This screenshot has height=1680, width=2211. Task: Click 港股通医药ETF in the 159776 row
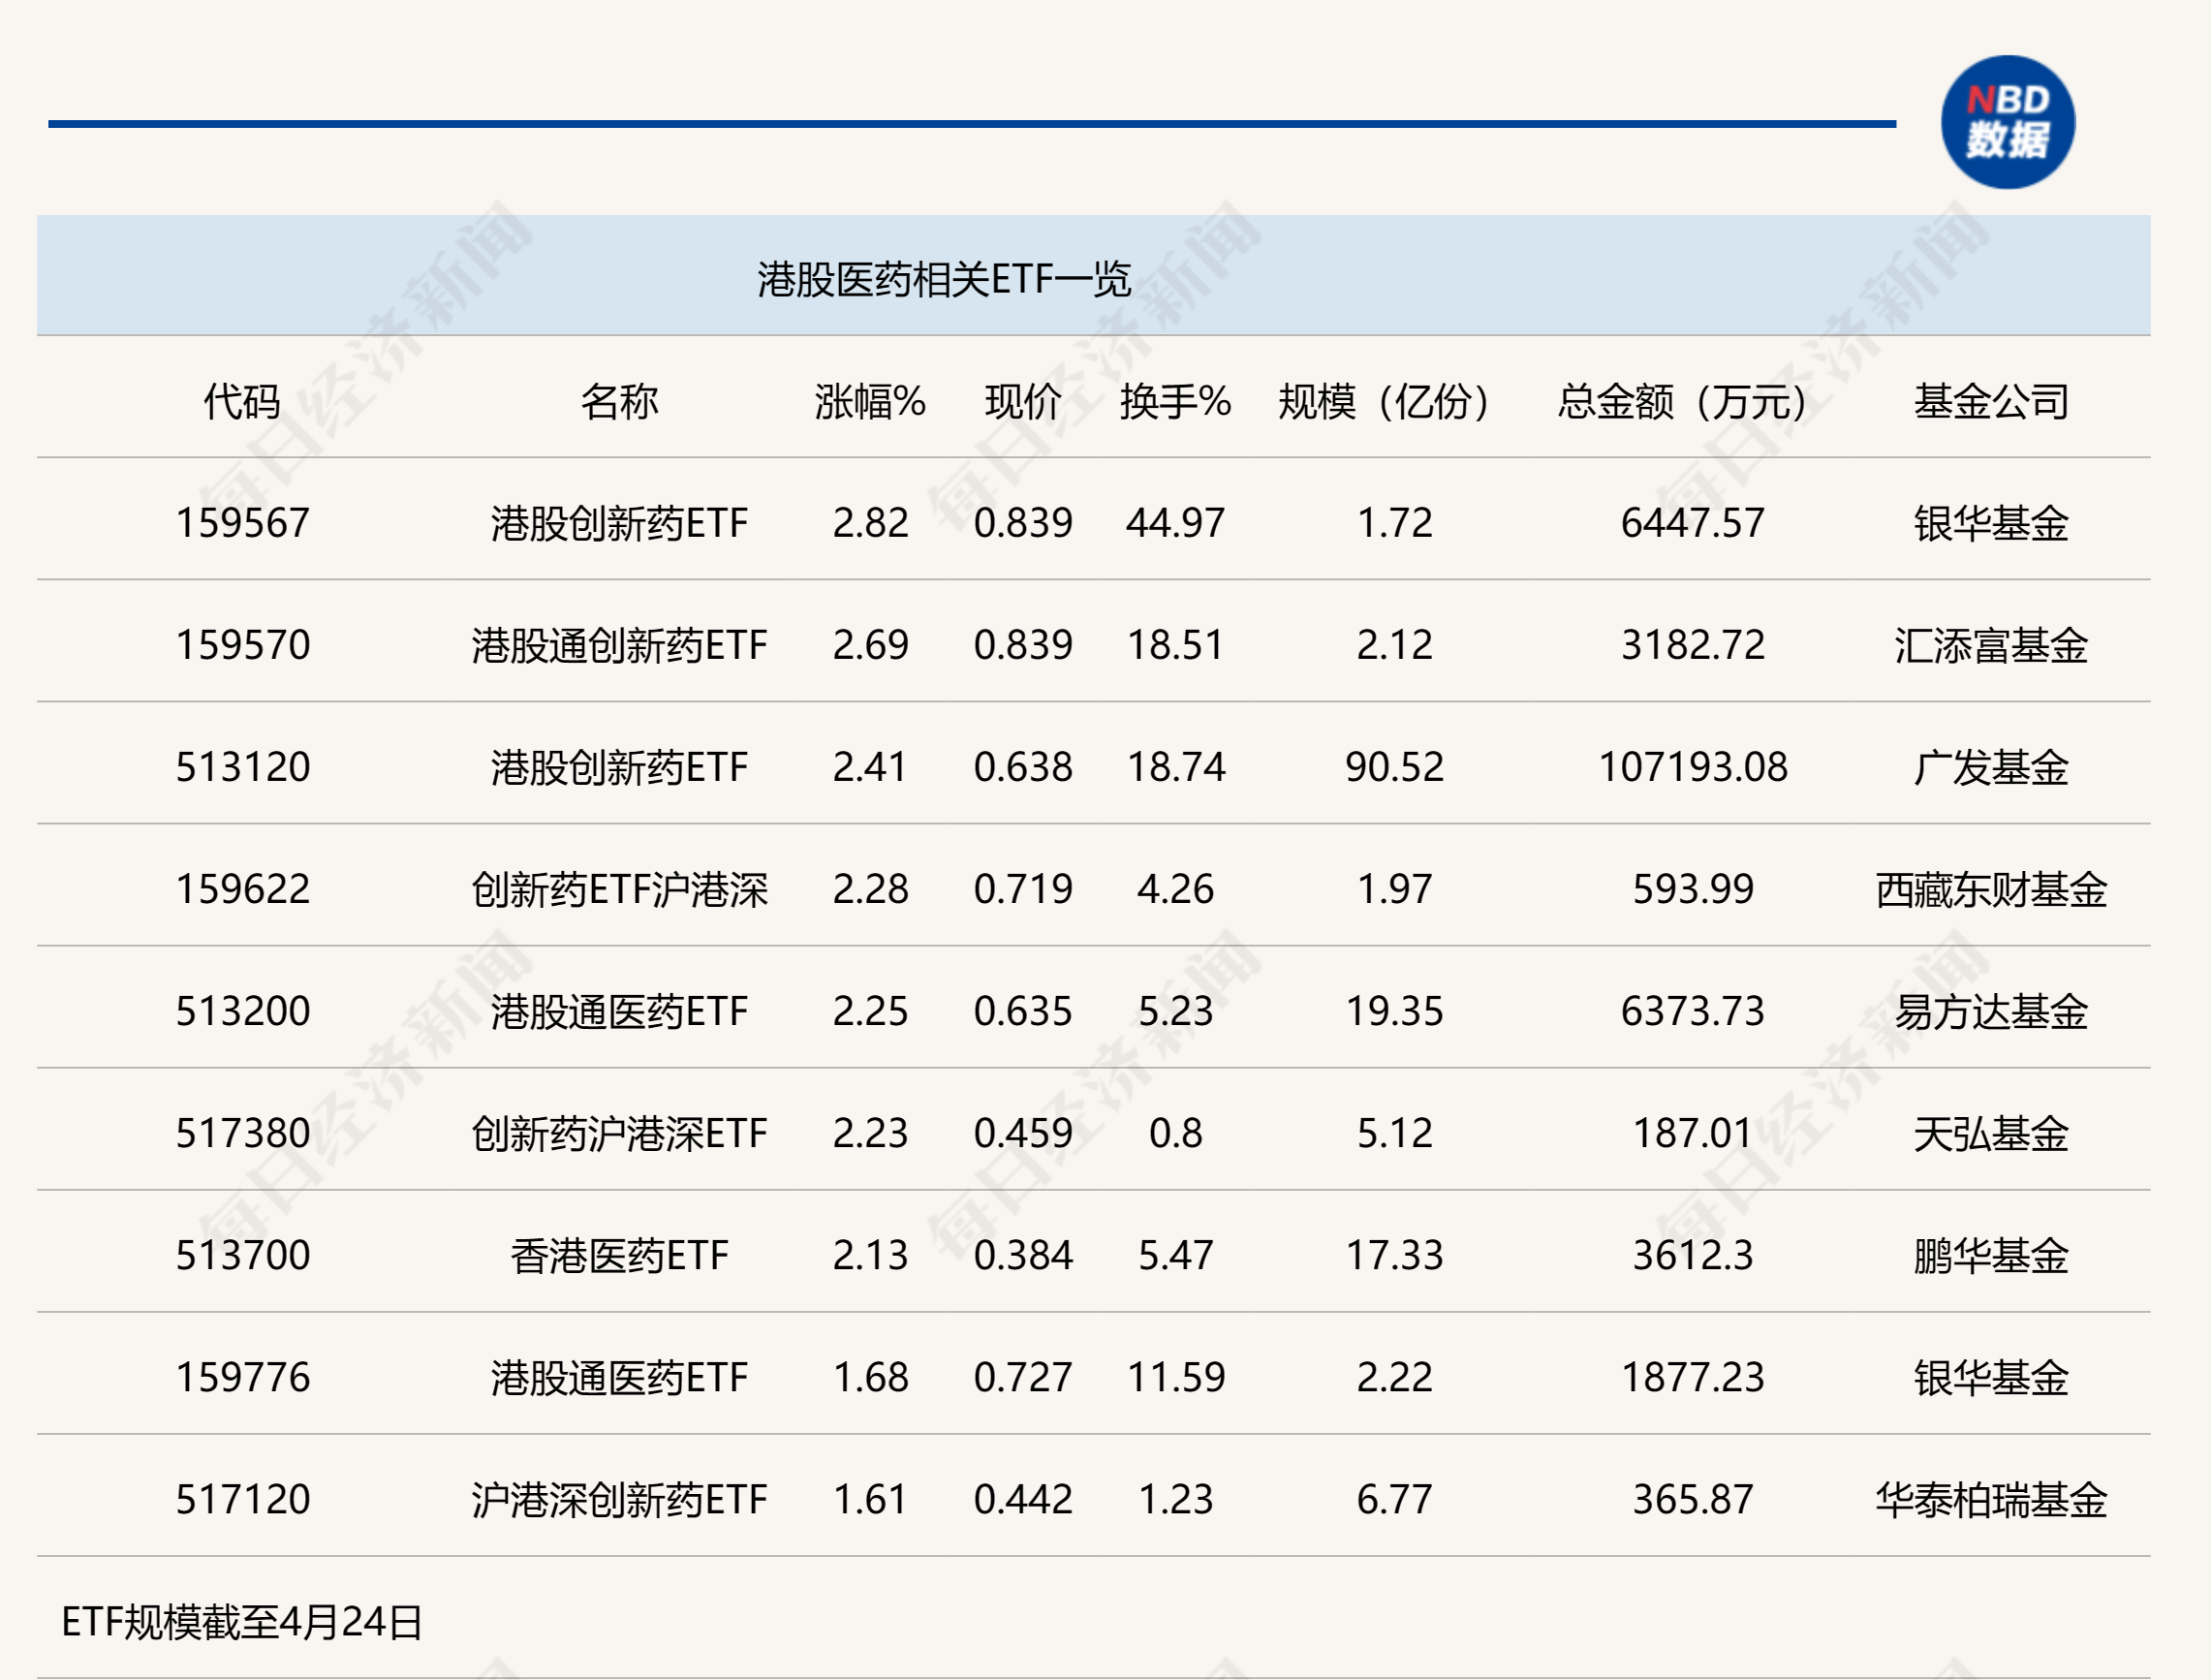pyautogui.click(x=619, y=1377)
